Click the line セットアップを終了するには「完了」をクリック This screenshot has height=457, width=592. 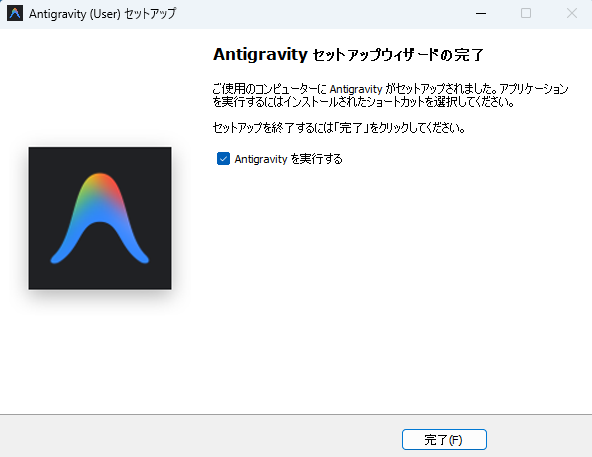(x=339, y=128)
